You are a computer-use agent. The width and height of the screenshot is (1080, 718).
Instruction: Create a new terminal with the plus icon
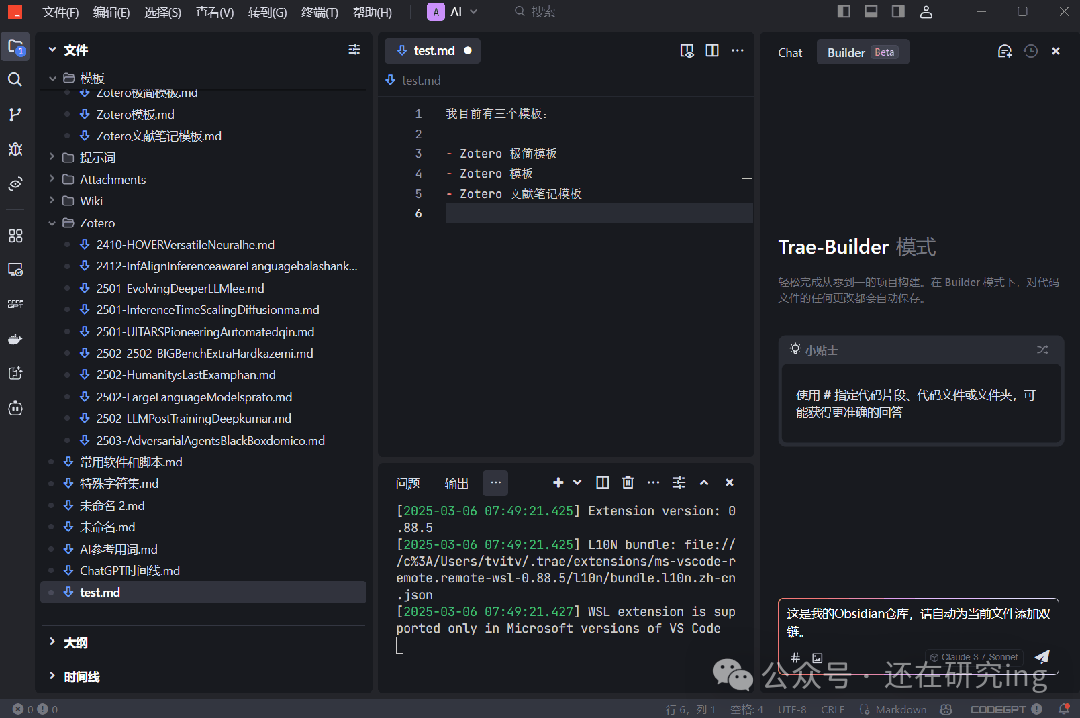pyautogui.click(x=557, y=482)
